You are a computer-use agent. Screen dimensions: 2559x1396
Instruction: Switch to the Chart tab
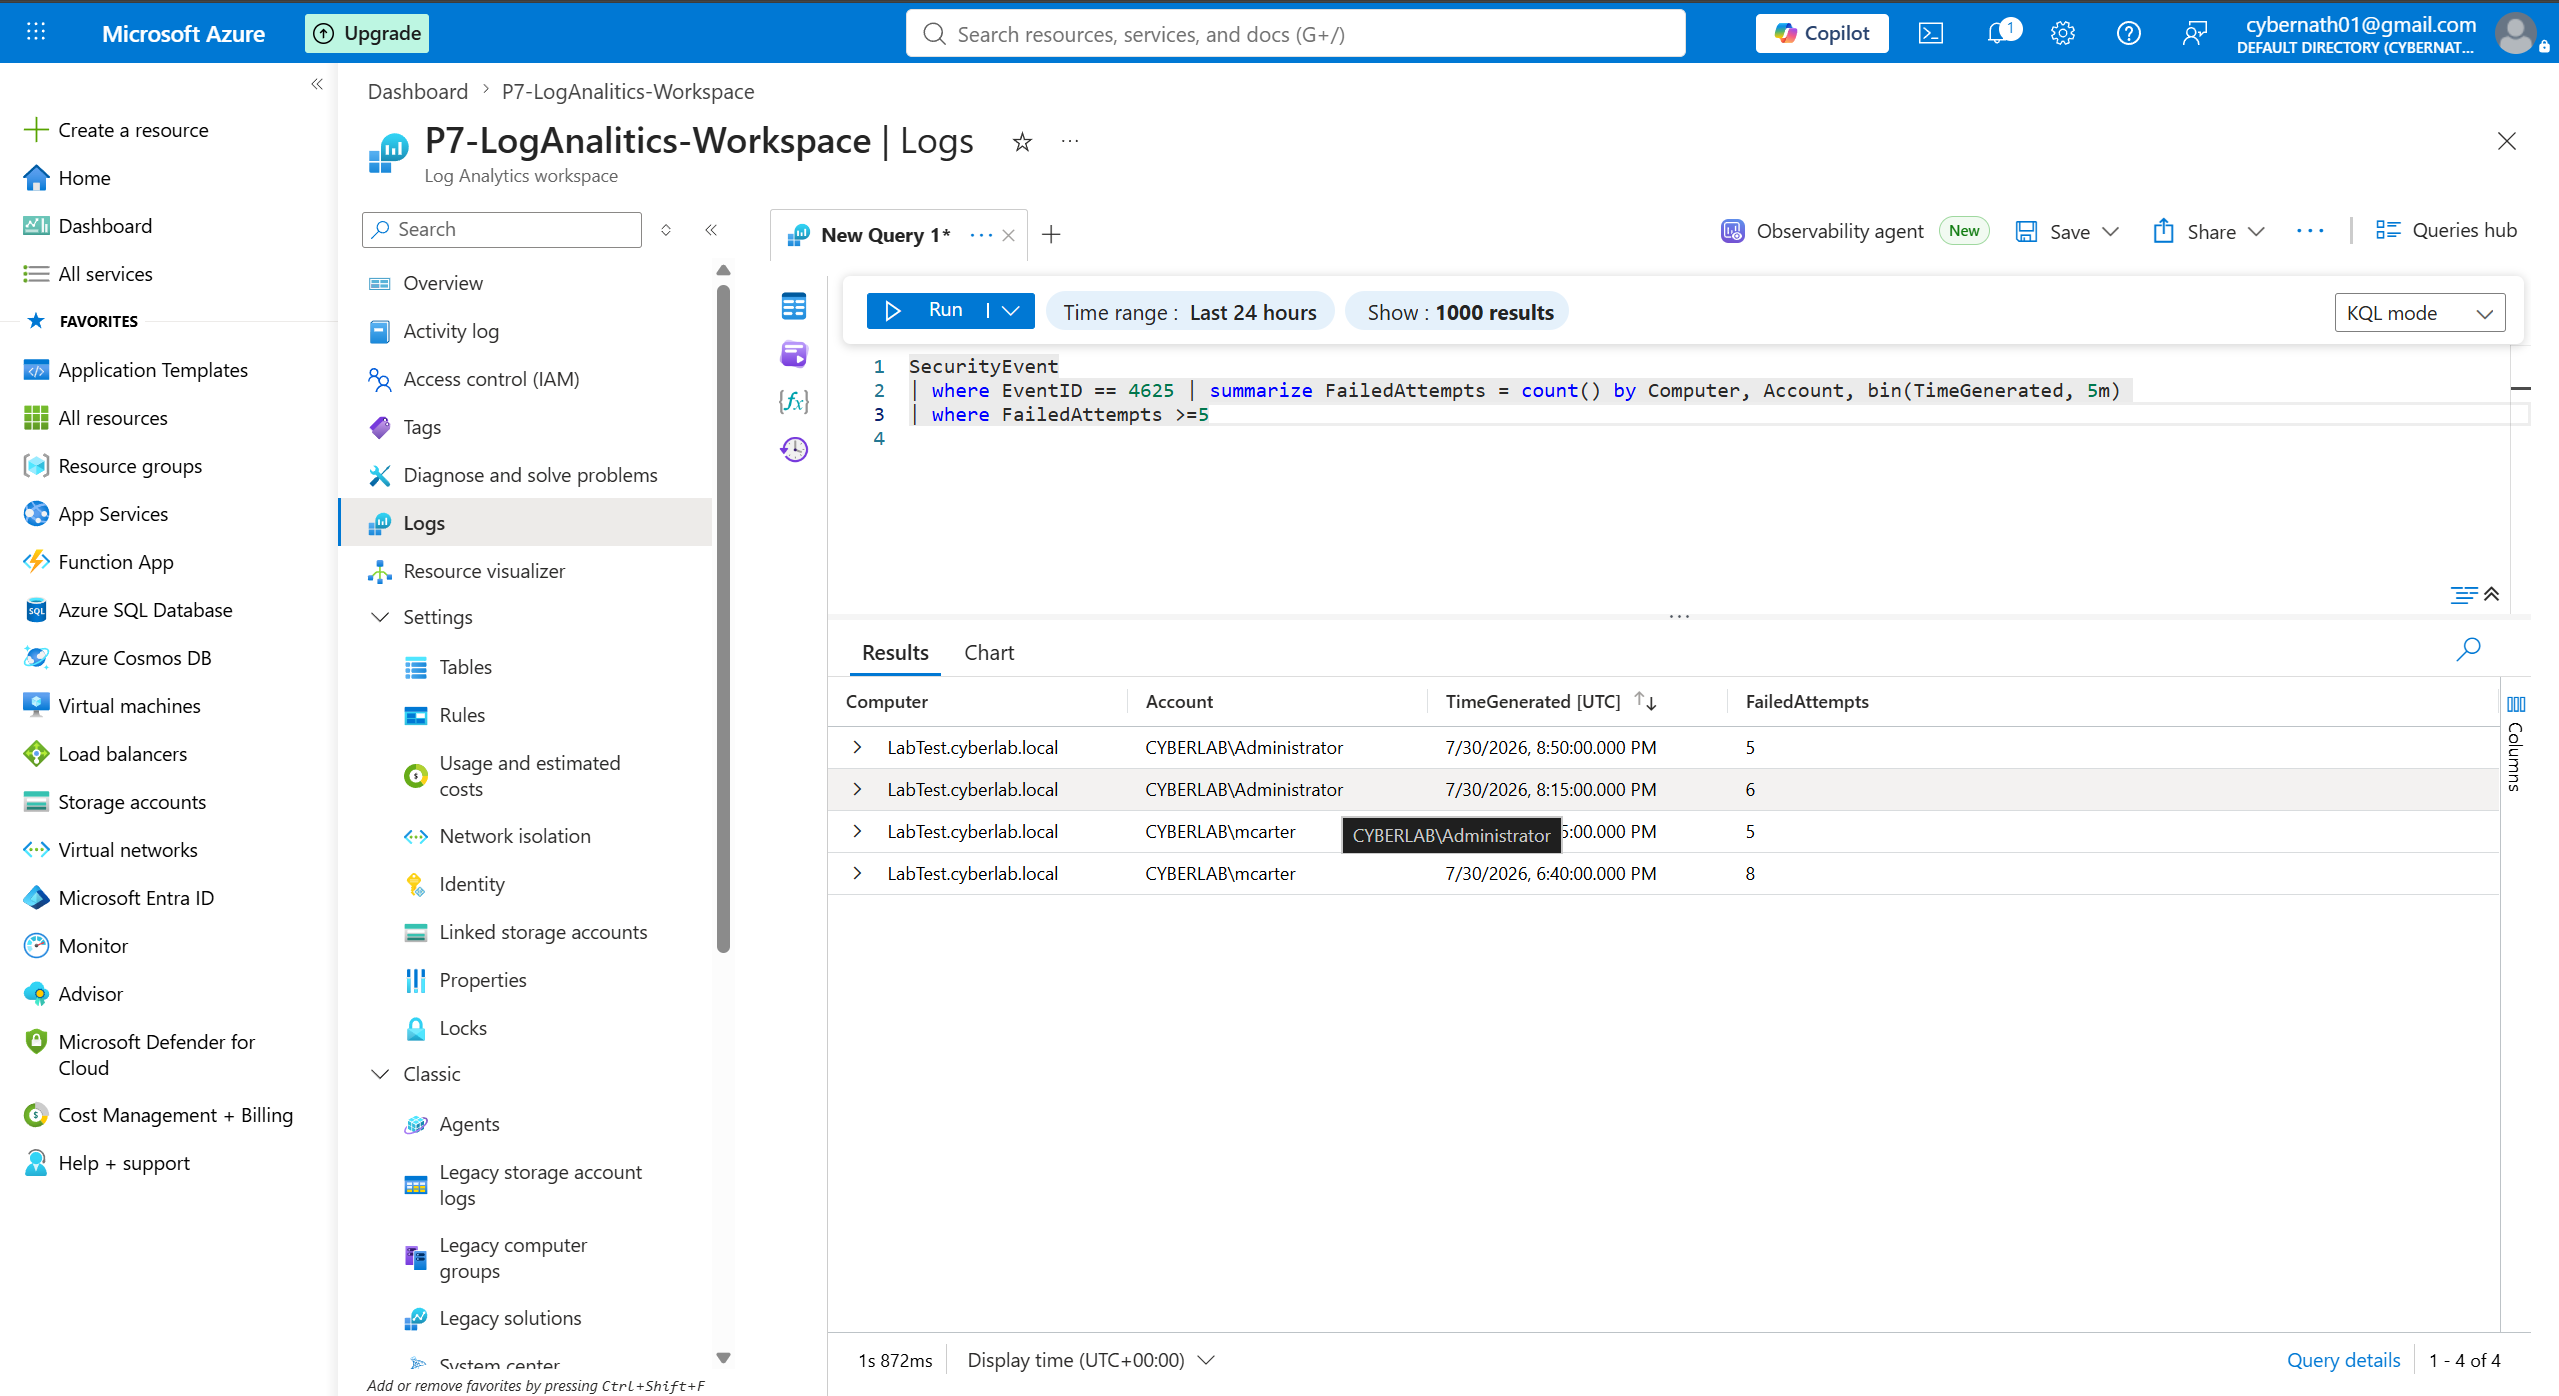pos(989,653)
